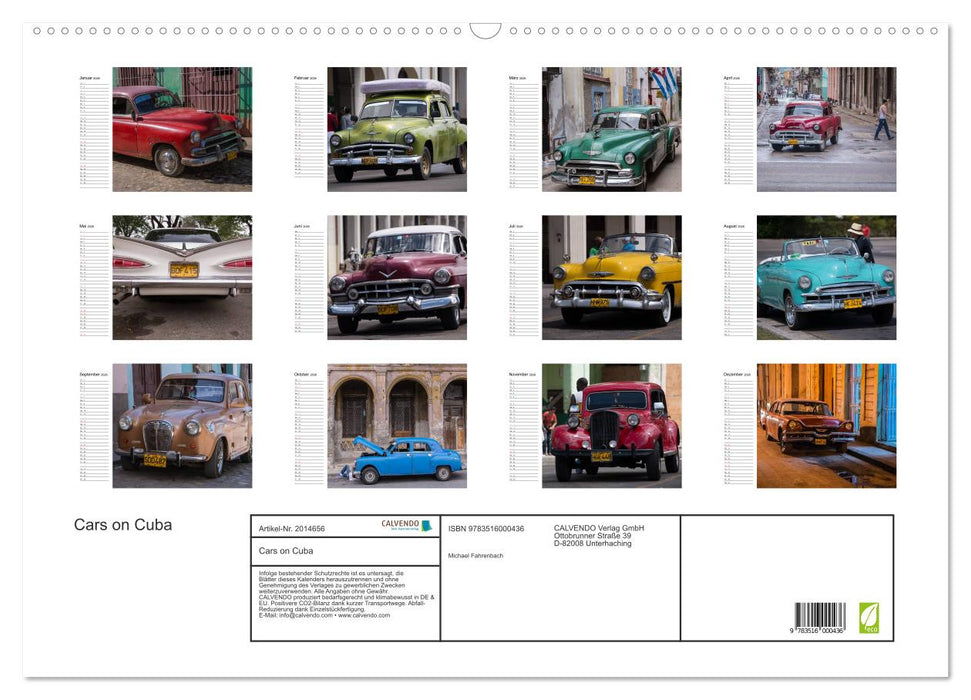Open the CALVENDO Verlag GmbH address block
This screenshot has height=700, width=971.
[x=598, y=534]
